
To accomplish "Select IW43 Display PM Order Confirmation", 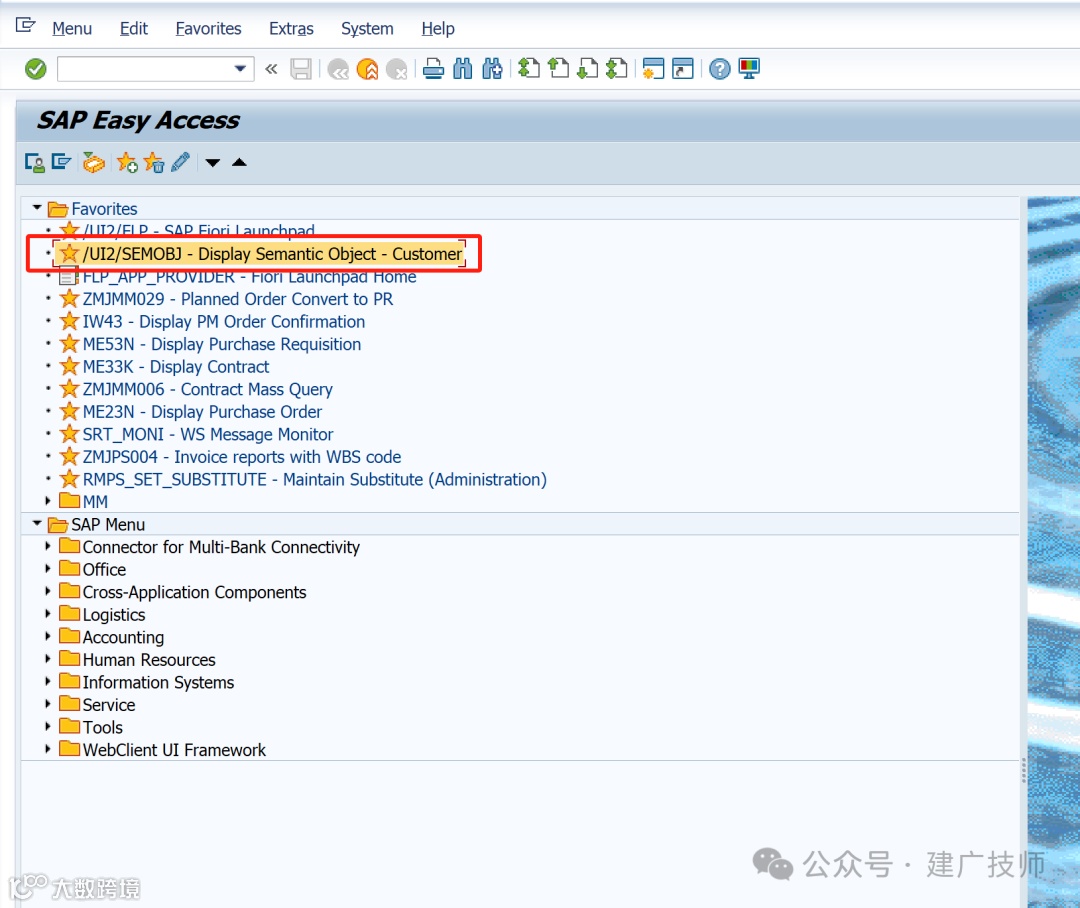I will [224, 322].
